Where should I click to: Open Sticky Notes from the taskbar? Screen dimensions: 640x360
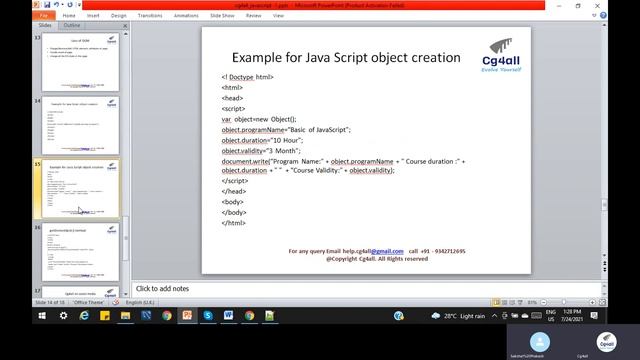105,316
